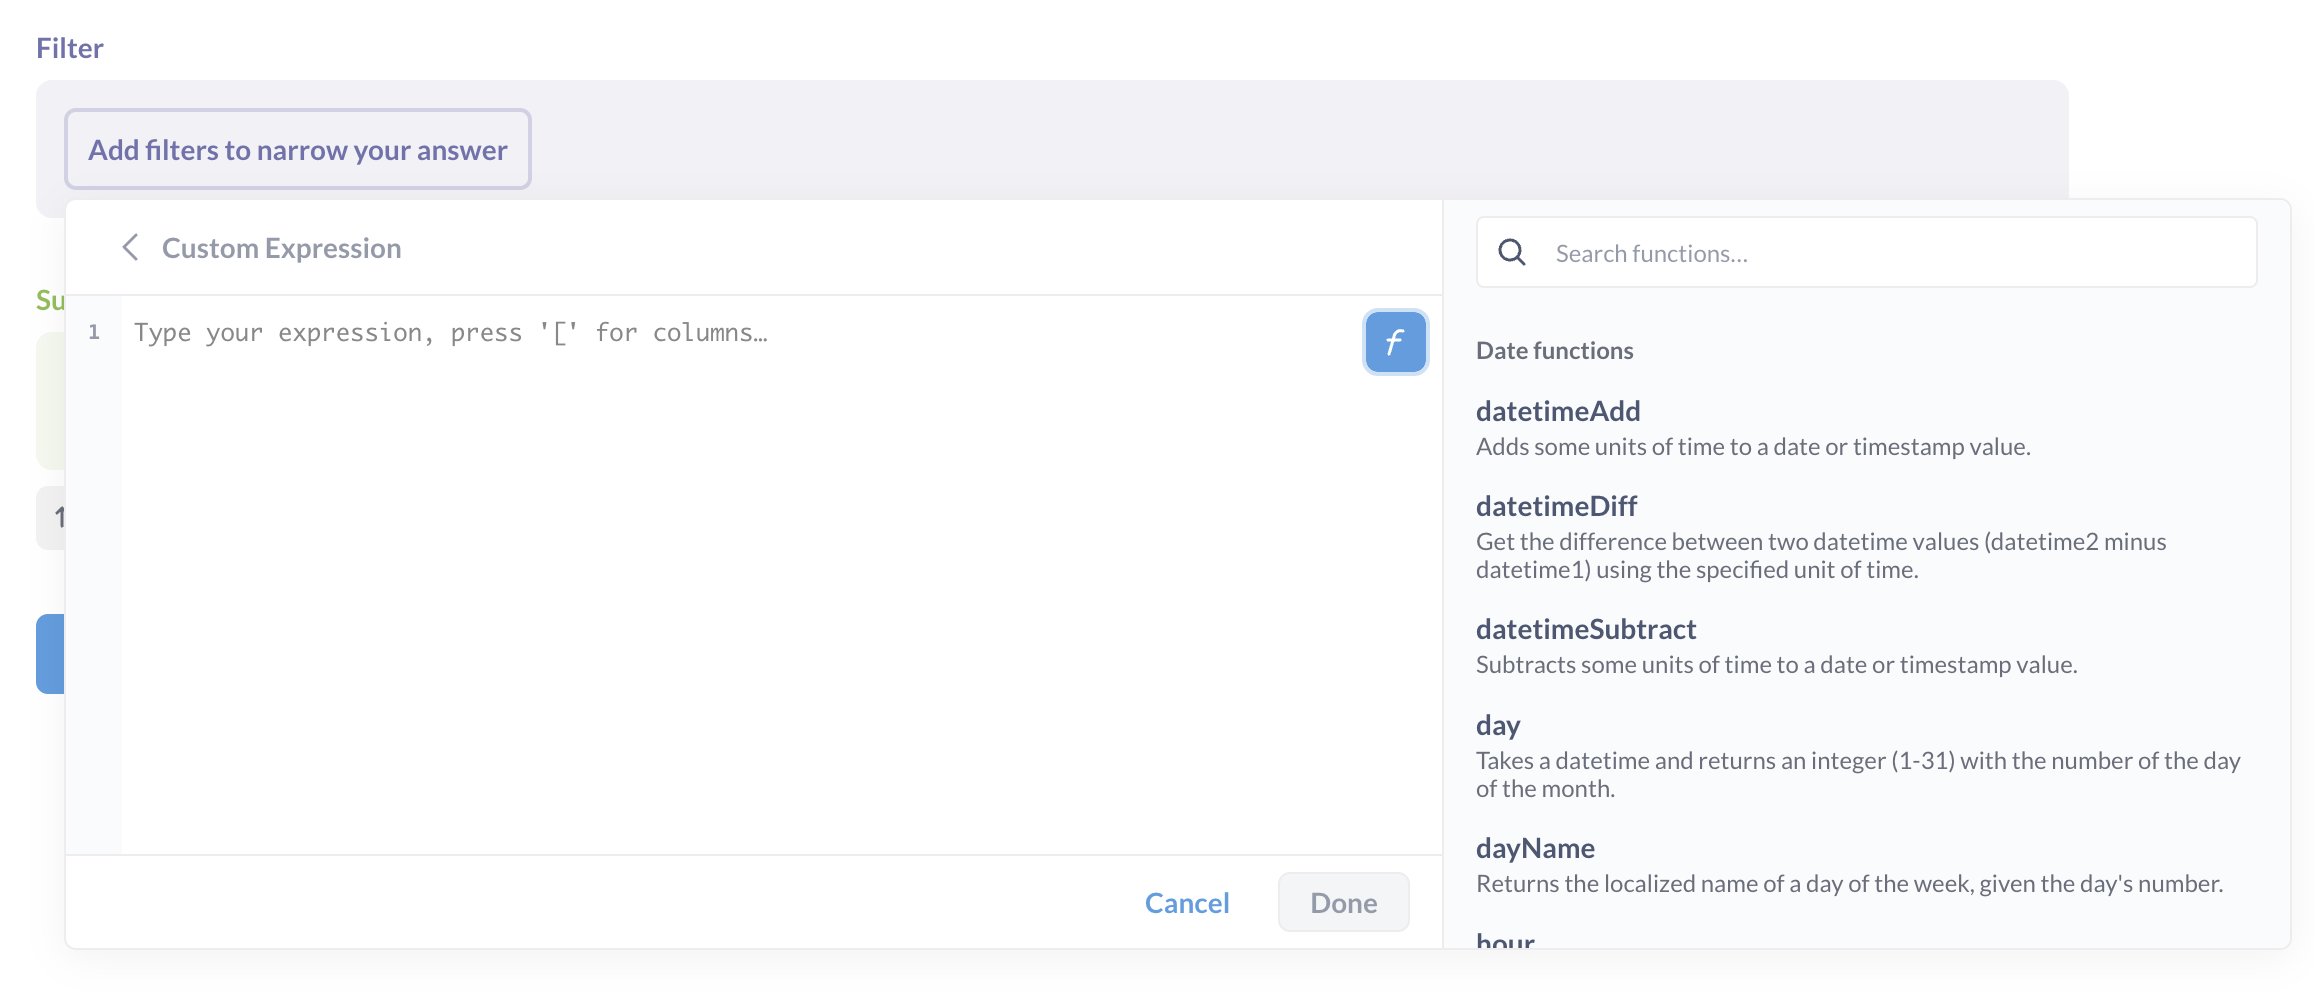Click the Done button
This screenshot has height=1000, width=2314.
(x=1342, y=902)
